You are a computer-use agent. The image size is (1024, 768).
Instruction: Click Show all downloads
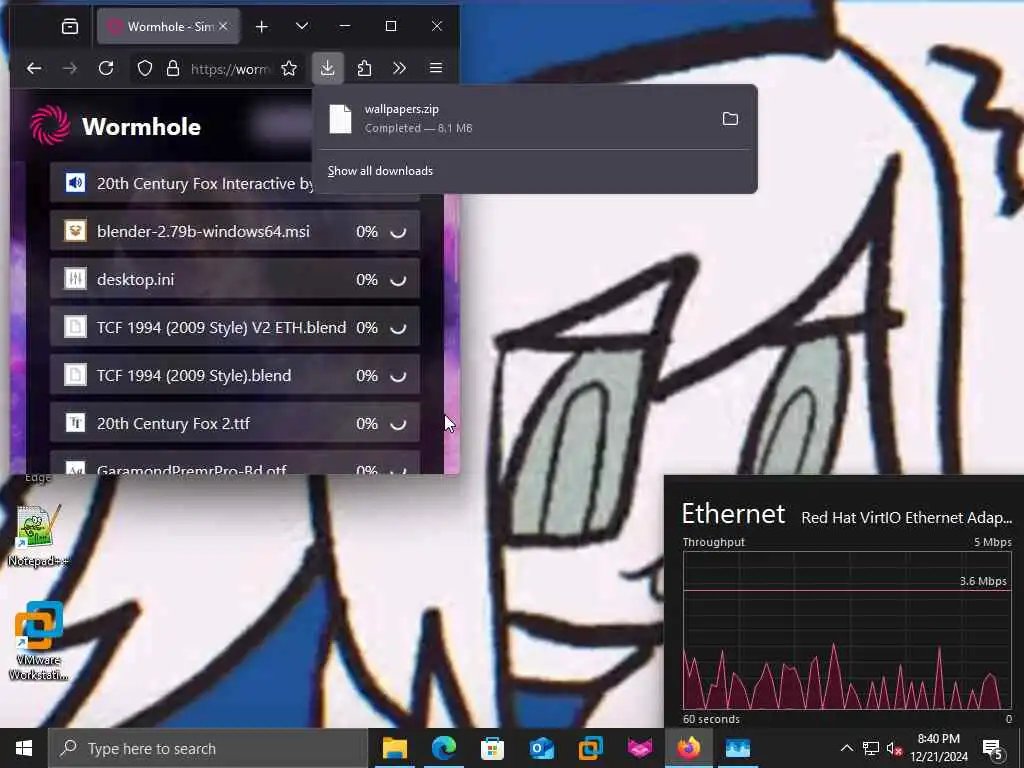pyautogui.click(x=380, y=170)
